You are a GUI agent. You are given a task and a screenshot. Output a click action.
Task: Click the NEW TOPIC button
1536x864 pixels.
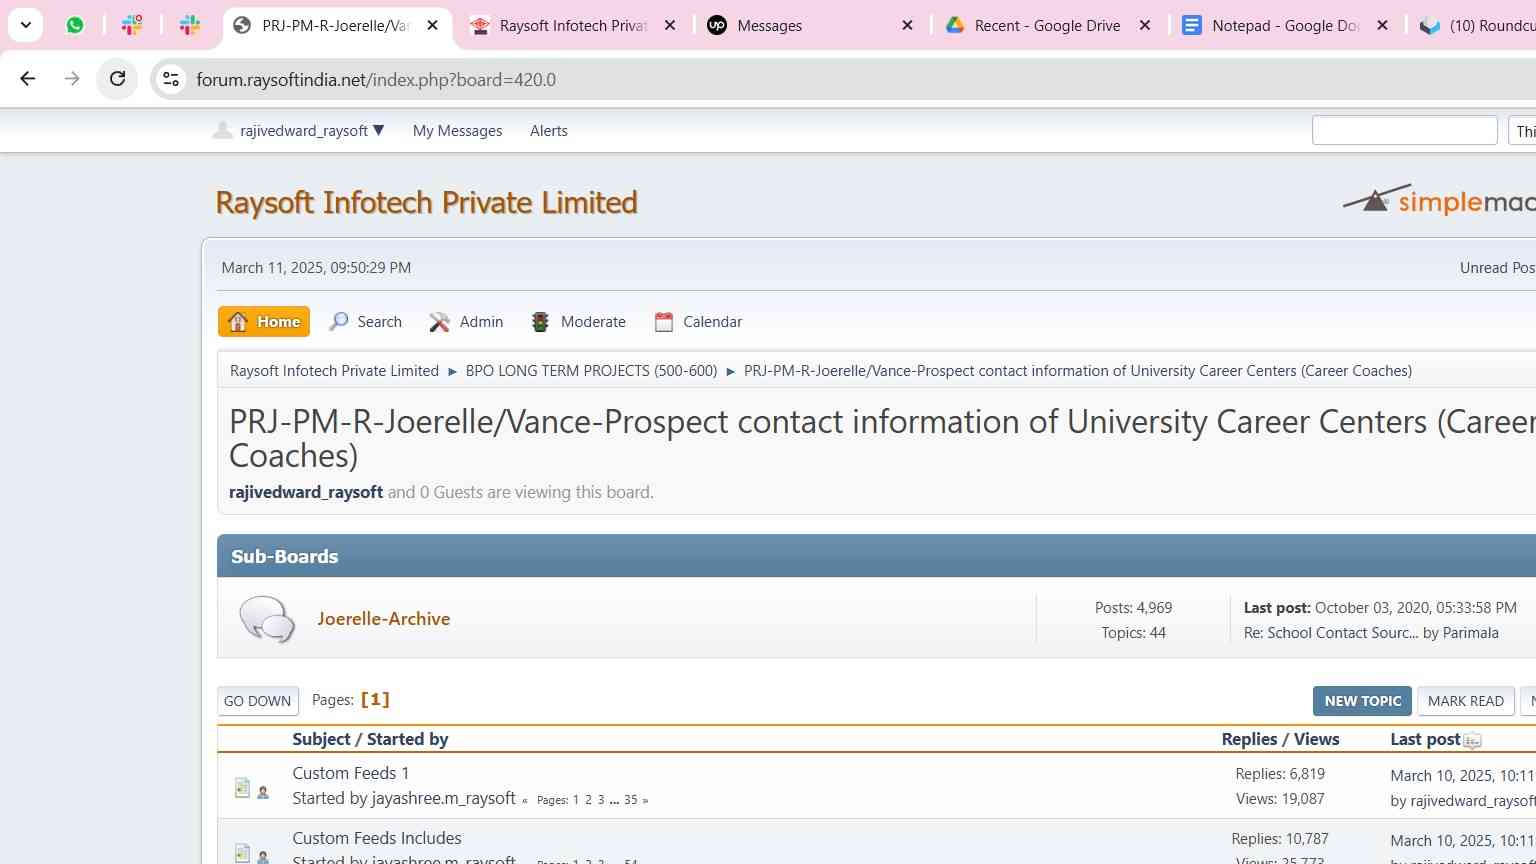pyautogui.click(x=1362, y=701)
